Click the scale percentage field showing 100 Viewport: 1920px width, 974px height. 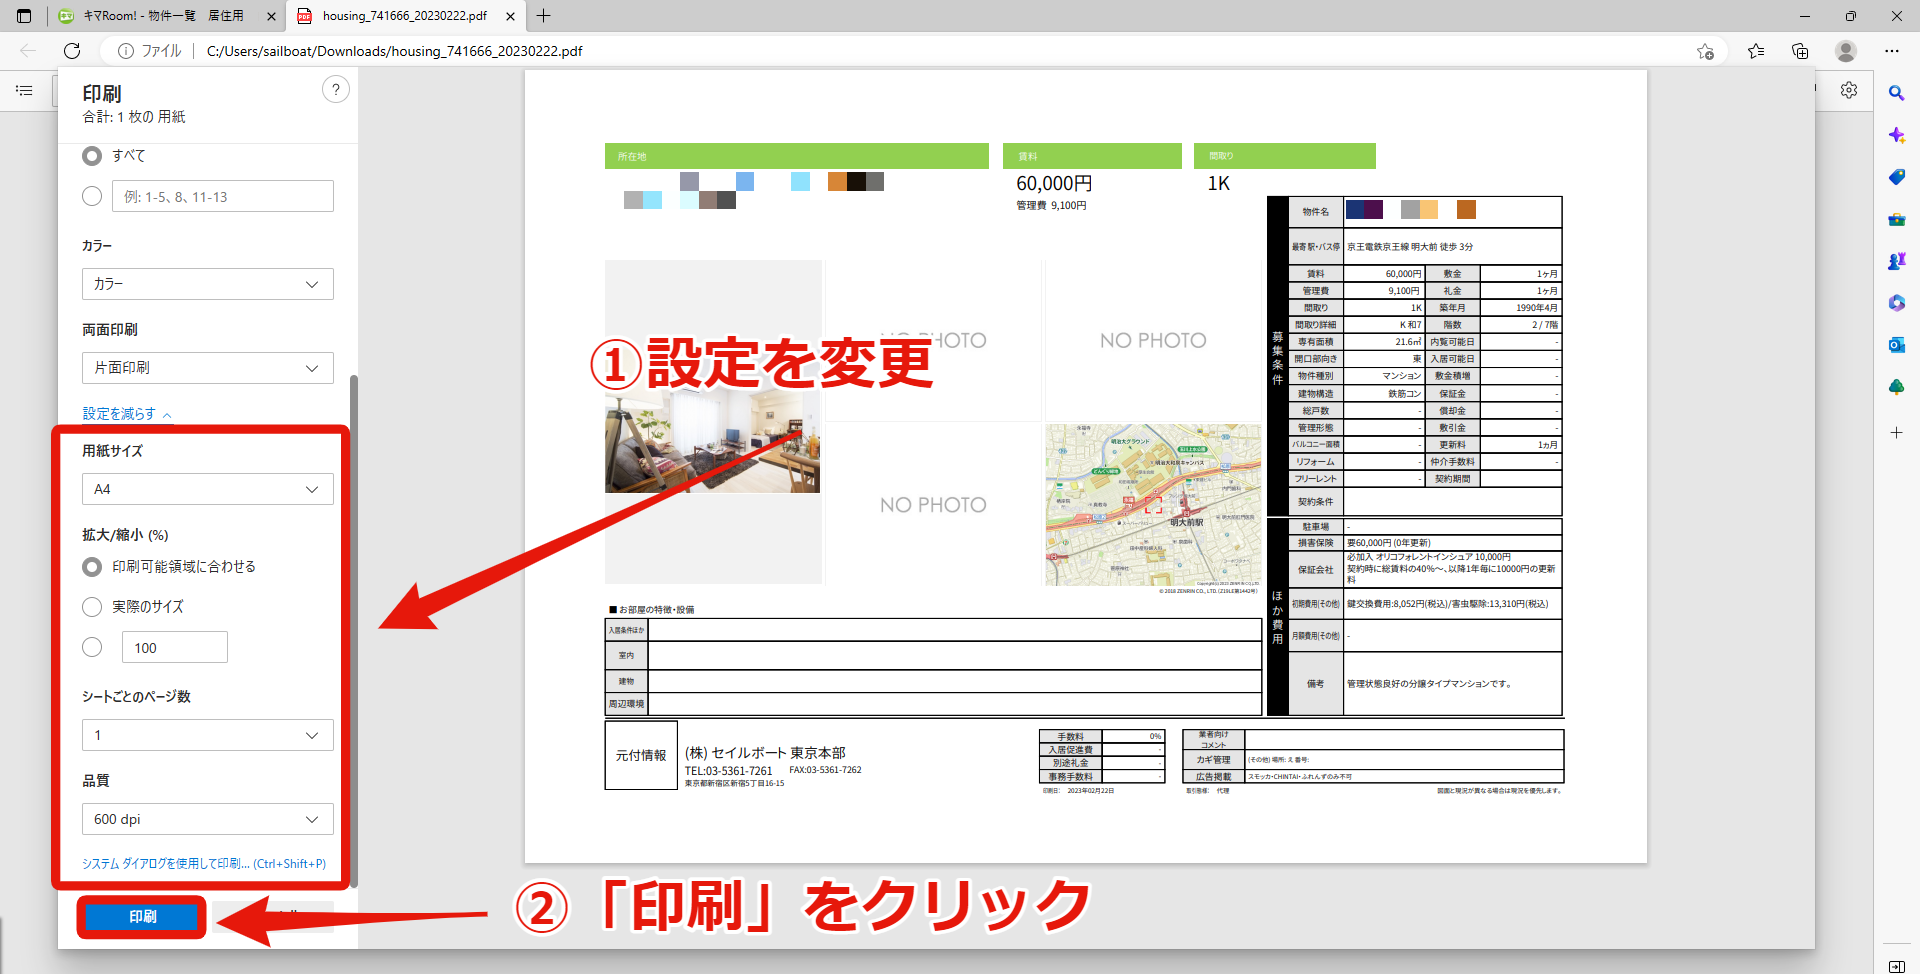(x=175, y=647)
